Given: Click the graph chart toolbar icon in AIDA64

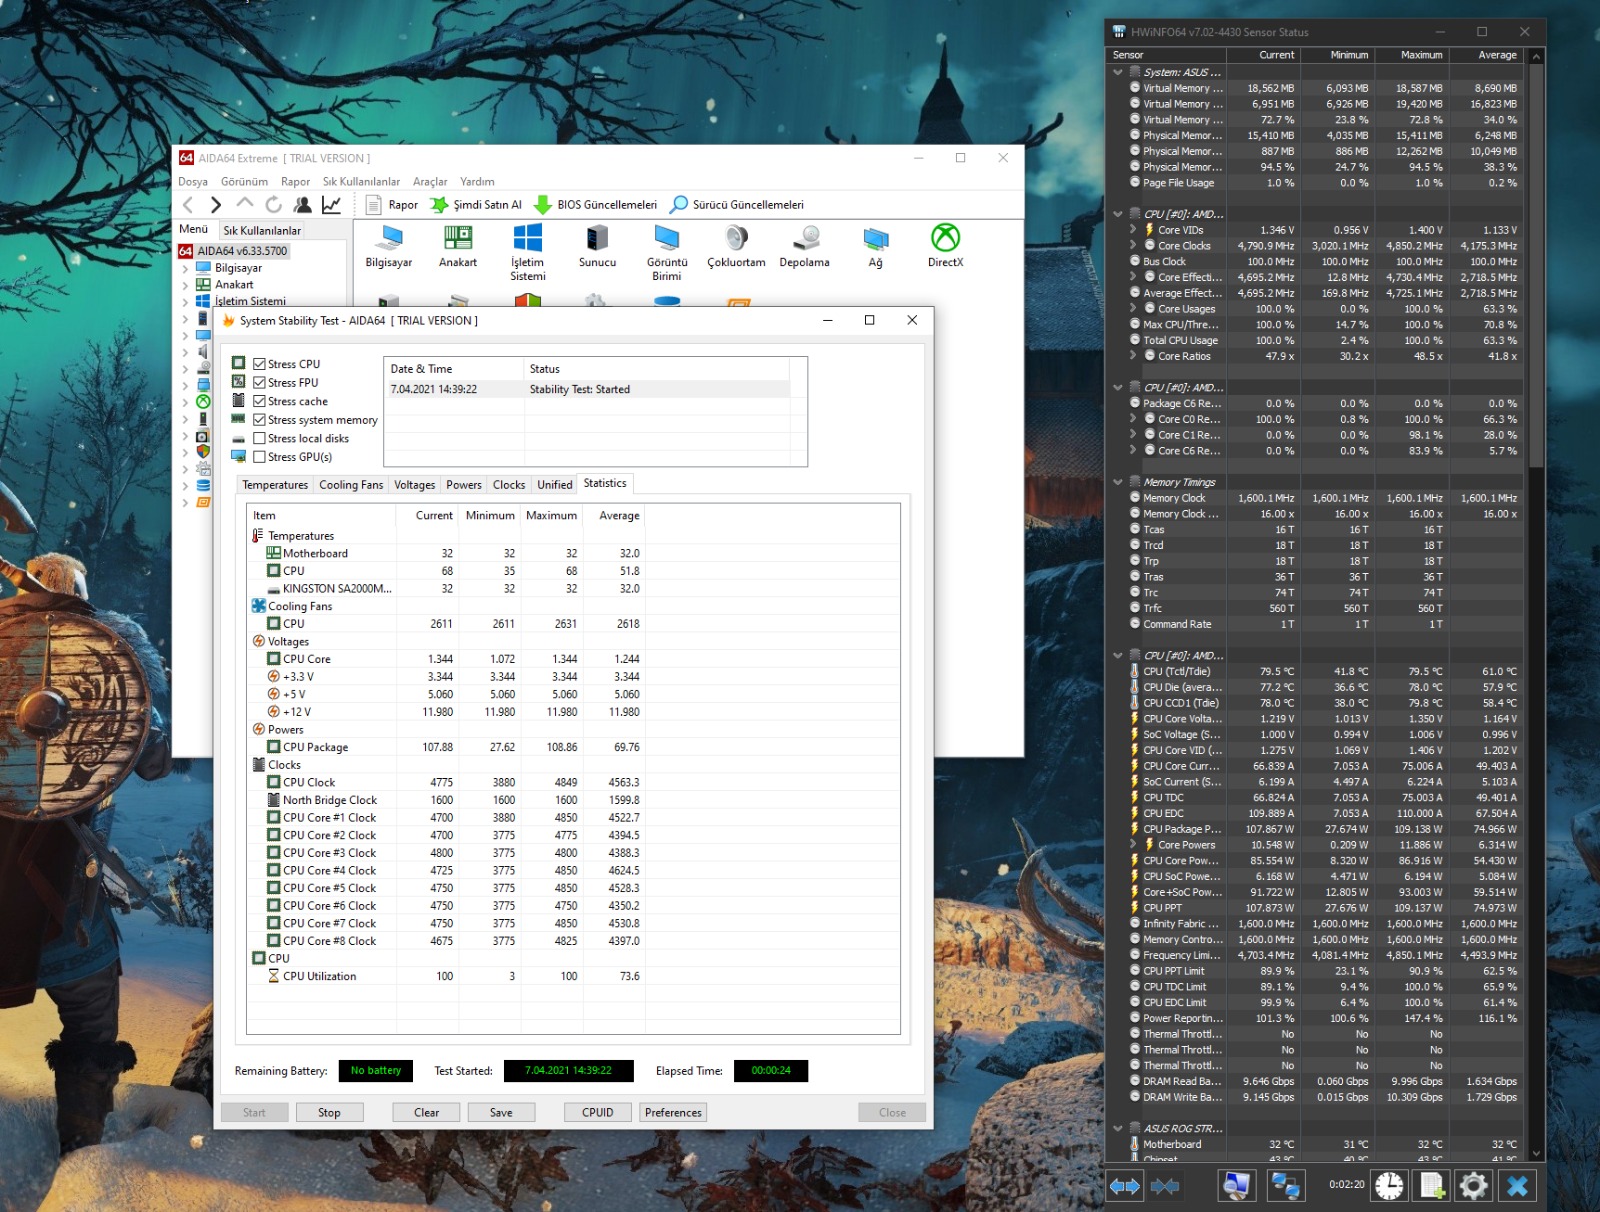Looking at the screenshot, I should (331, 205).
